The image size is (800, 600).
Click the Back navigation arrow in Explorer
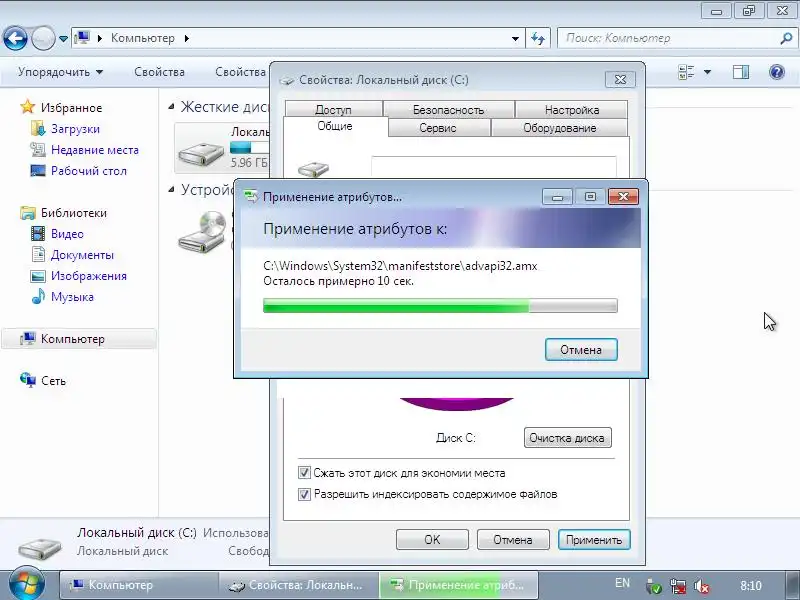[x=15, y=38]
